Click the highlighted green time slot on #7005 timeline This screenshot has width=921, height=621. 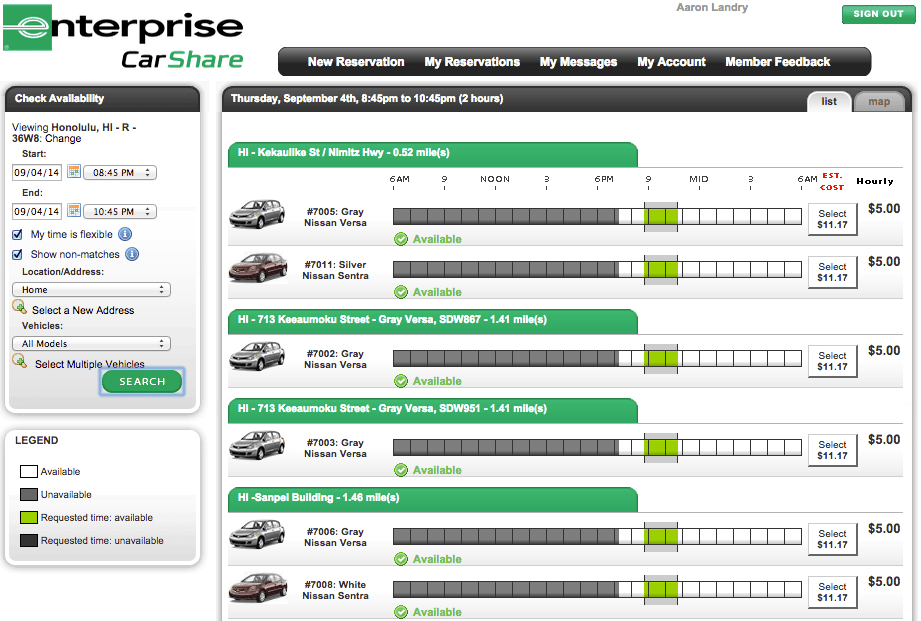point(660,214)
